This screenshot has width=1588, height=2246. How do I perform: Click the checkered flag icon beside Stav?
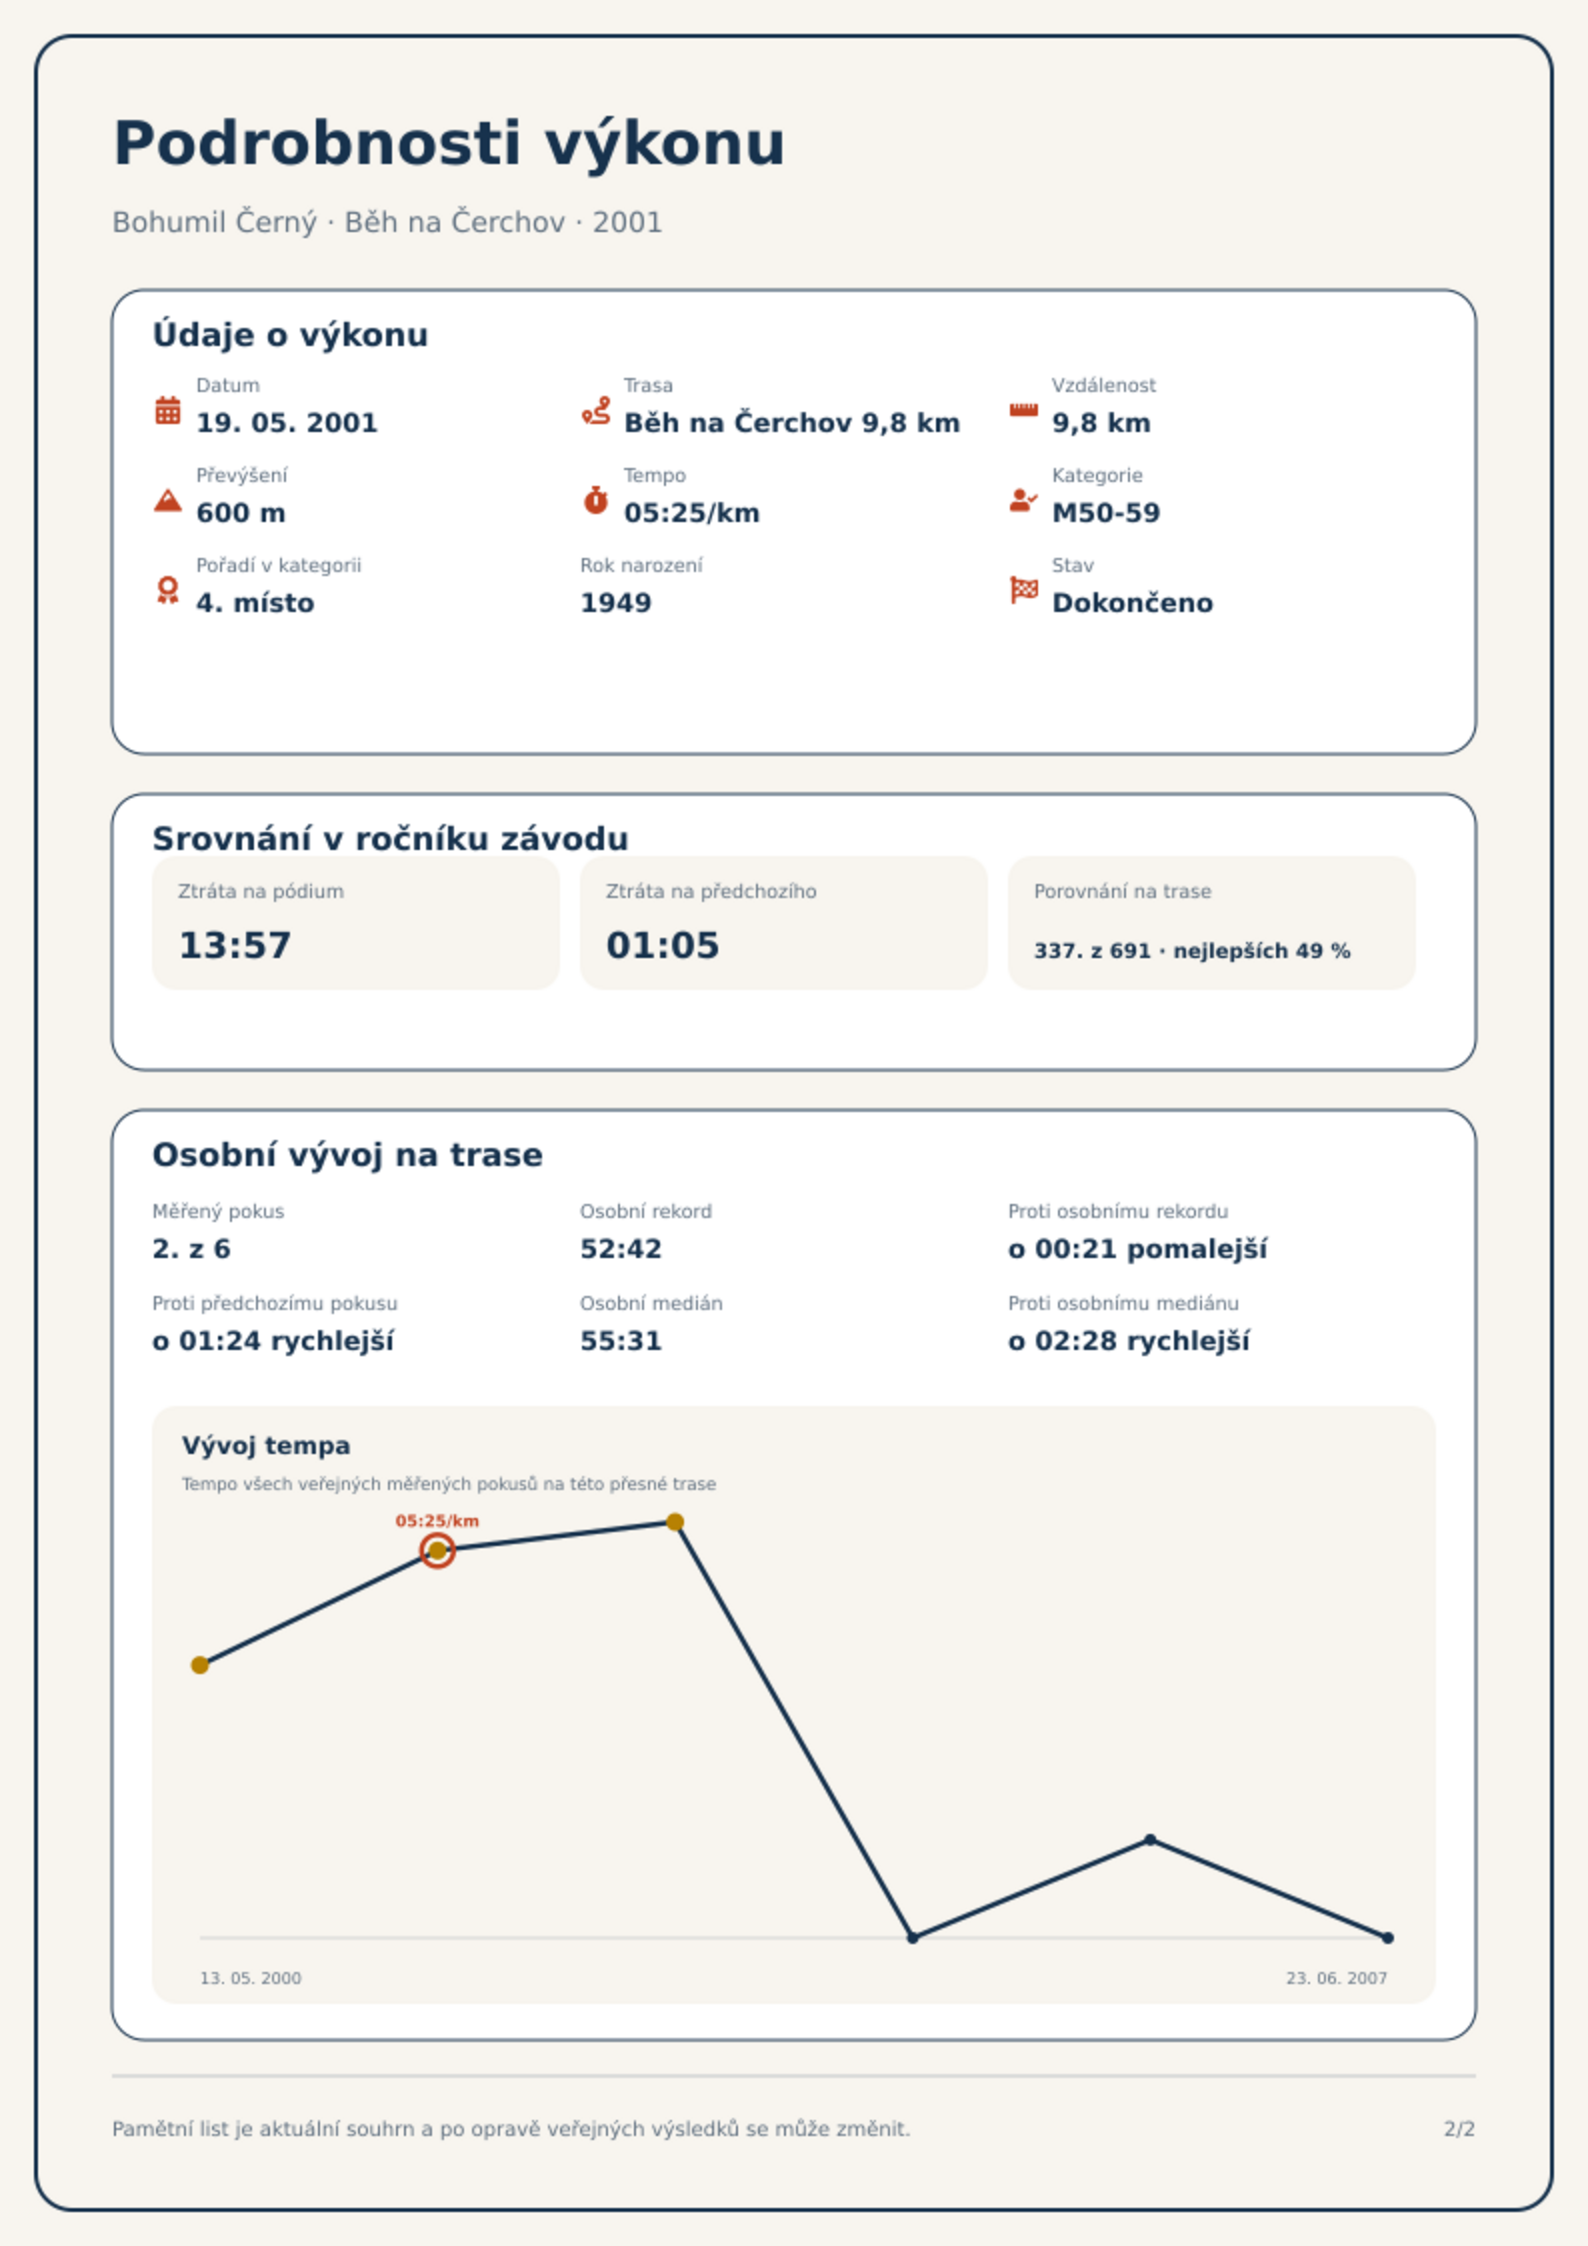click(1023, 590)
